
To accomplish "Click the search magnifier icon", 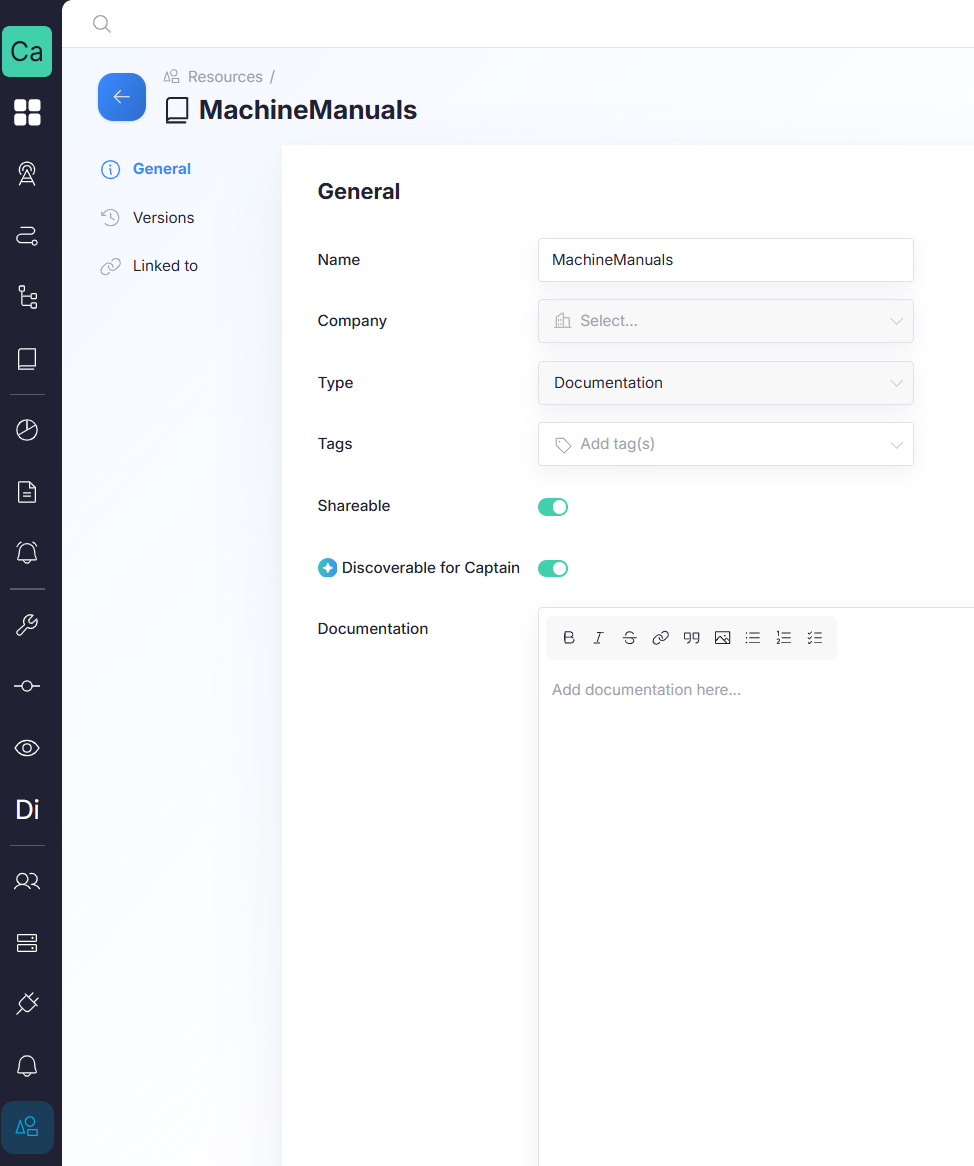I will tap(102, 24).
